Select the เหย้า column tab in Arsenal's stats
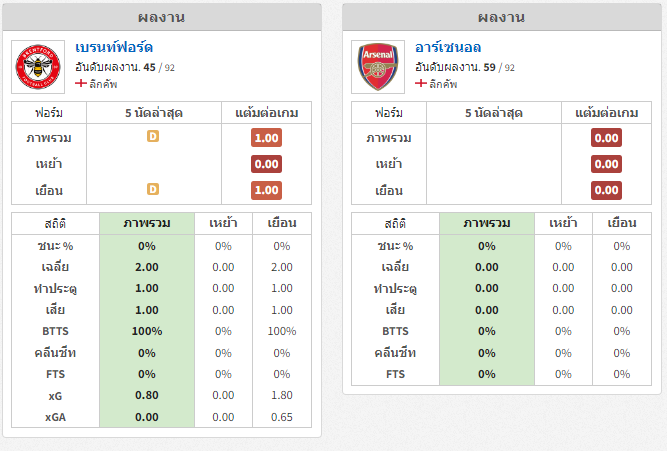Screen dimensions: 667x451 pos(563,223)
